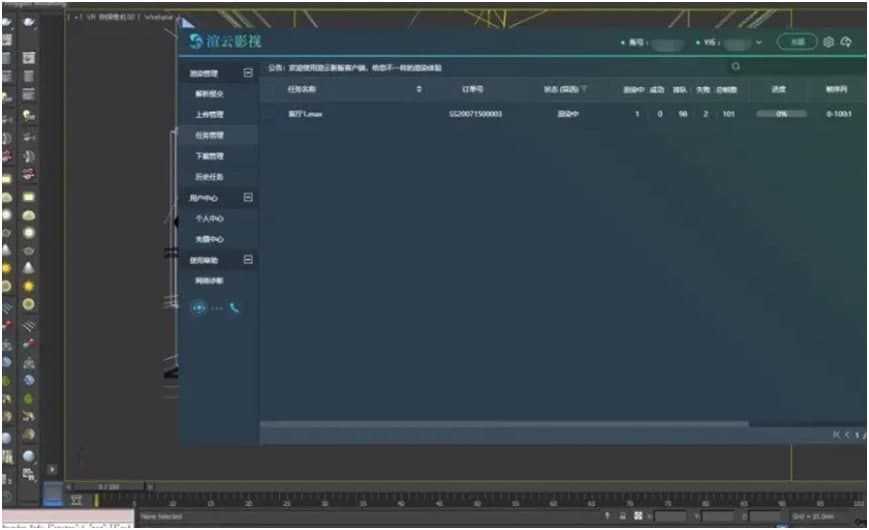Open settings via the gear icon
Viewport: 869px width, 530px height.
828,42
